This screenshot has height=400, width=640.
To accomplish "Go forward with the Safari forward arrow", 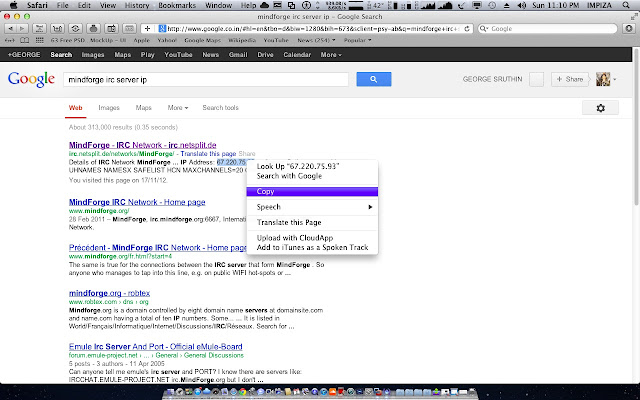I will coord(22,29).
